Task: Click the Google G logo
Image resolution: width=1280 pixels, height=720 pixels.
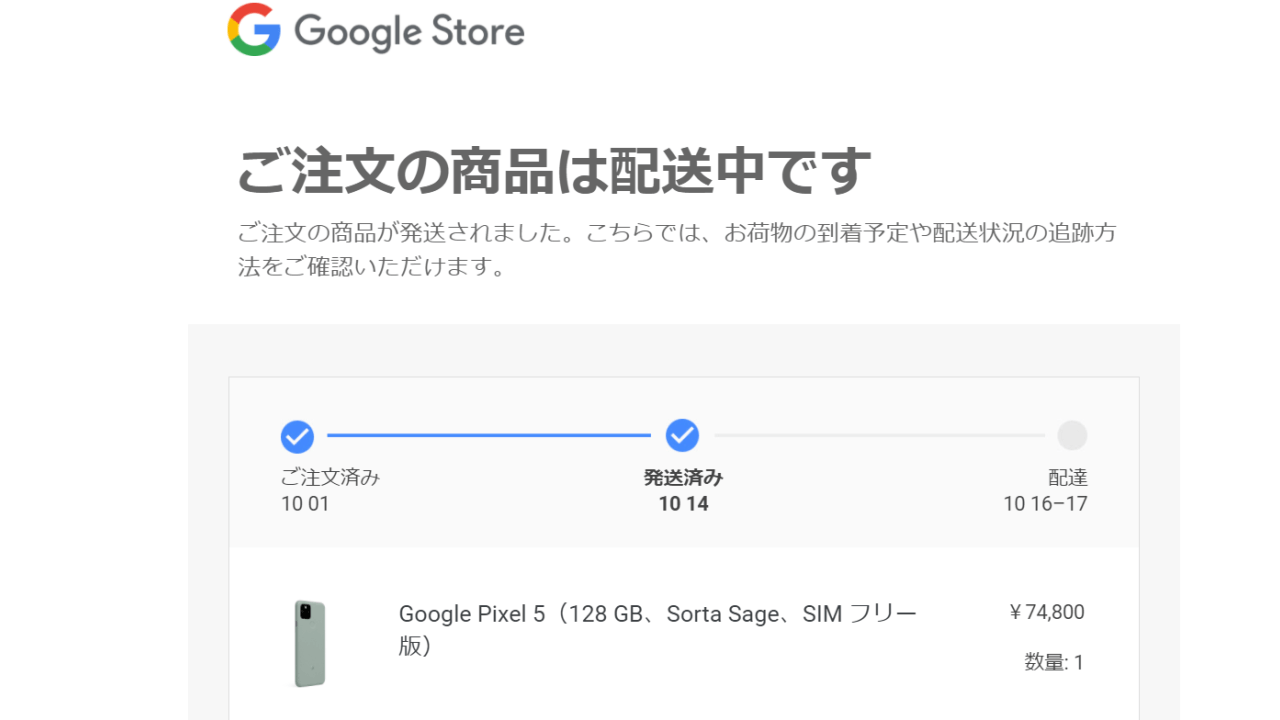Action: coord(254,30)
